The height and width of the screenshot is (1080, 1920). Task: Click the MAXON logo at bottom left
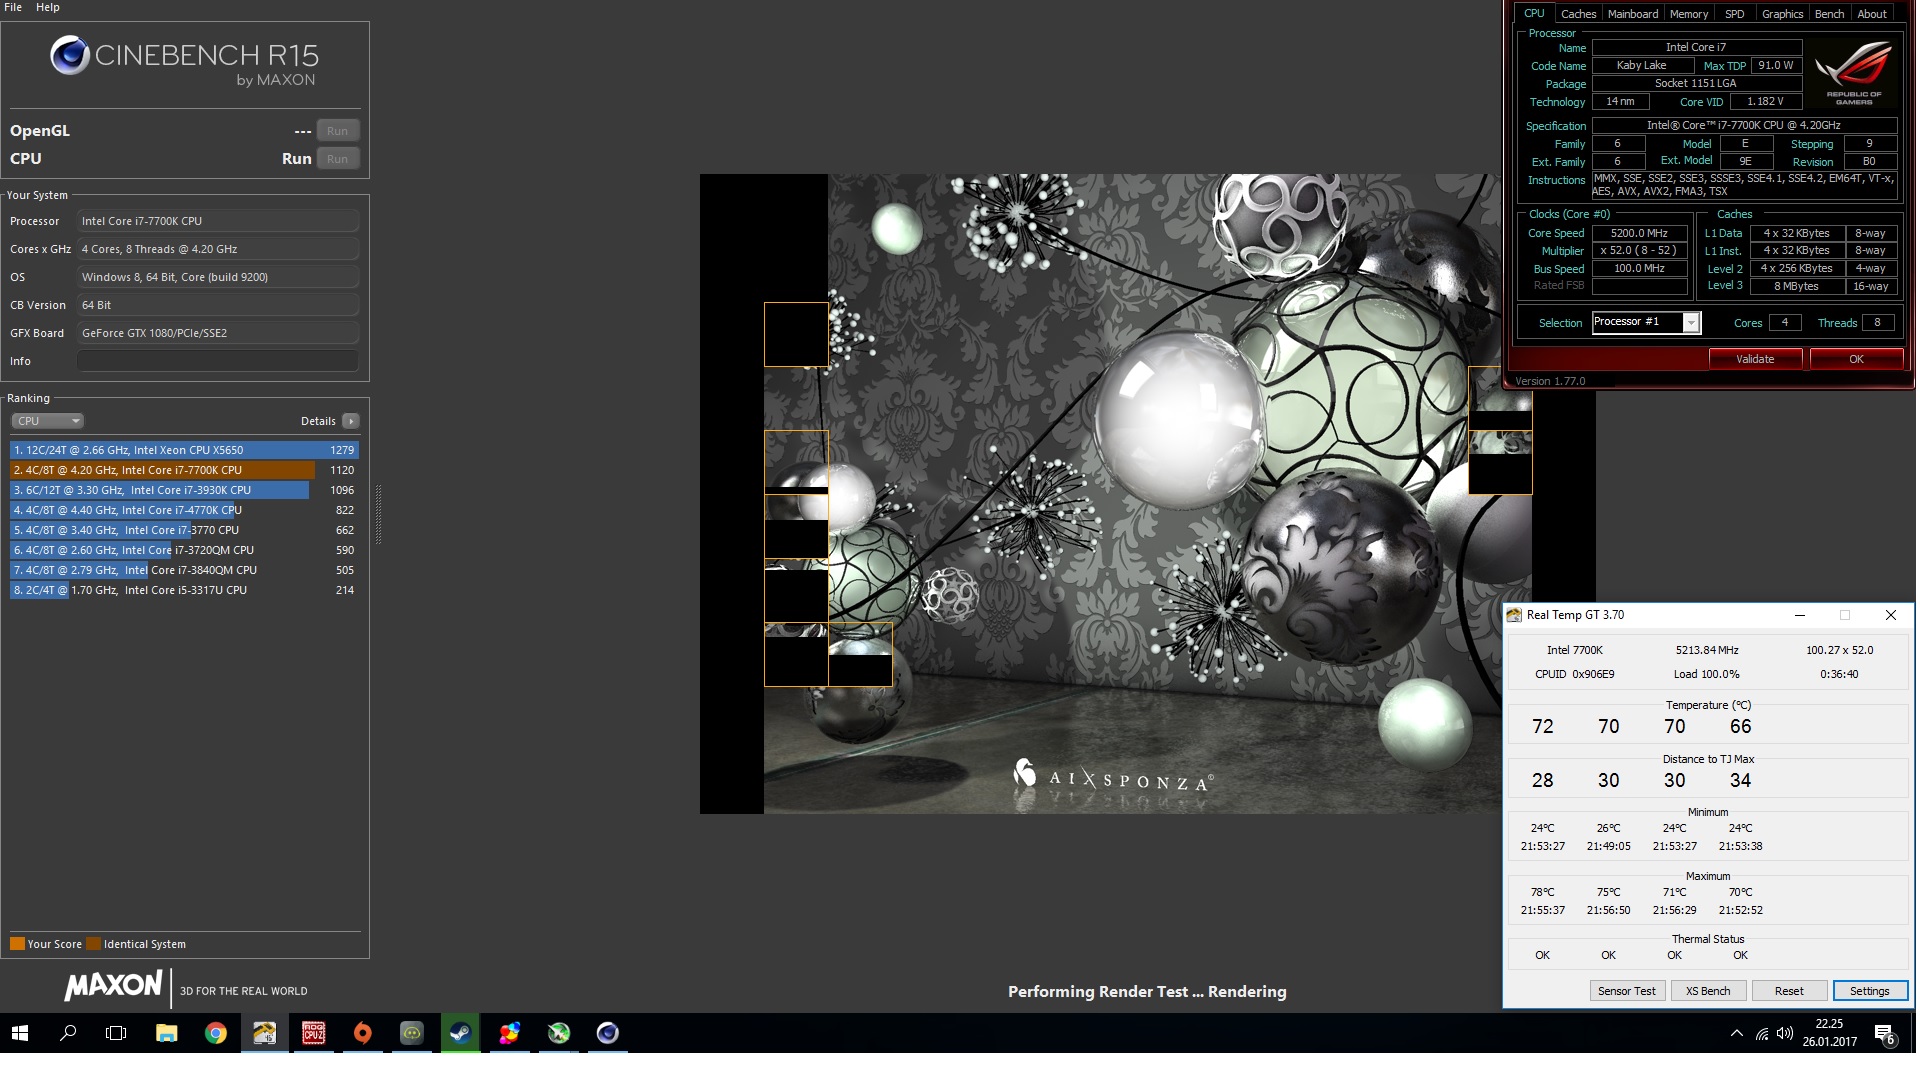113,986
